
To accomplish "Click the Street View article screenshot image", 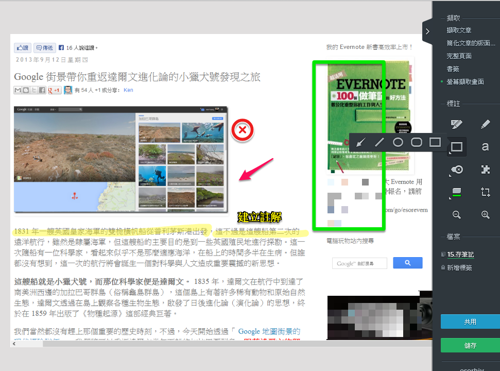I will [x=121, y=159].
